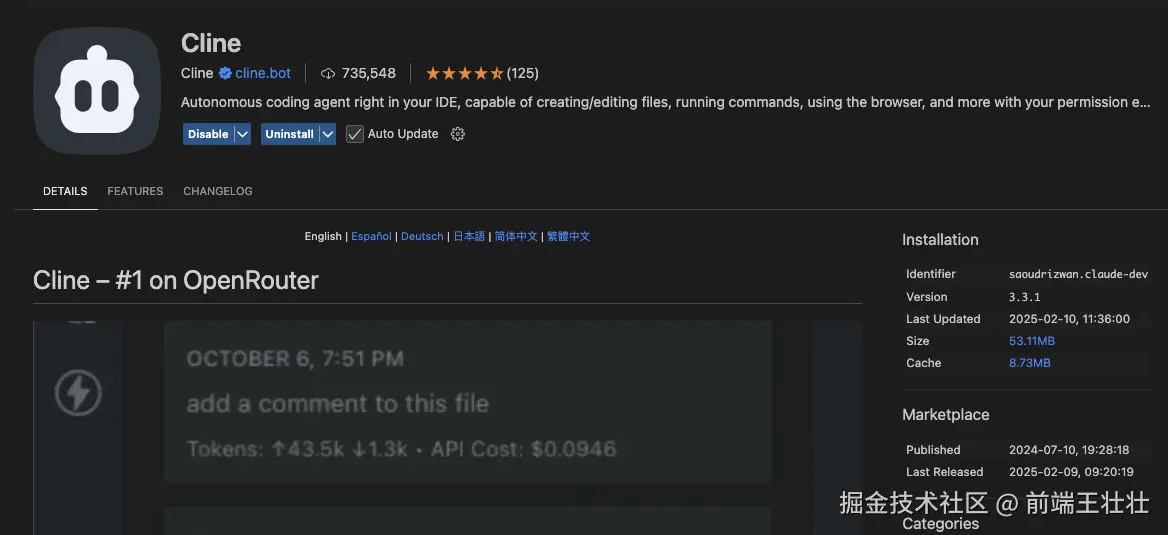Switch to the FEATURES tab
Screen dimensions: 1168x535
tap(135, 191)
